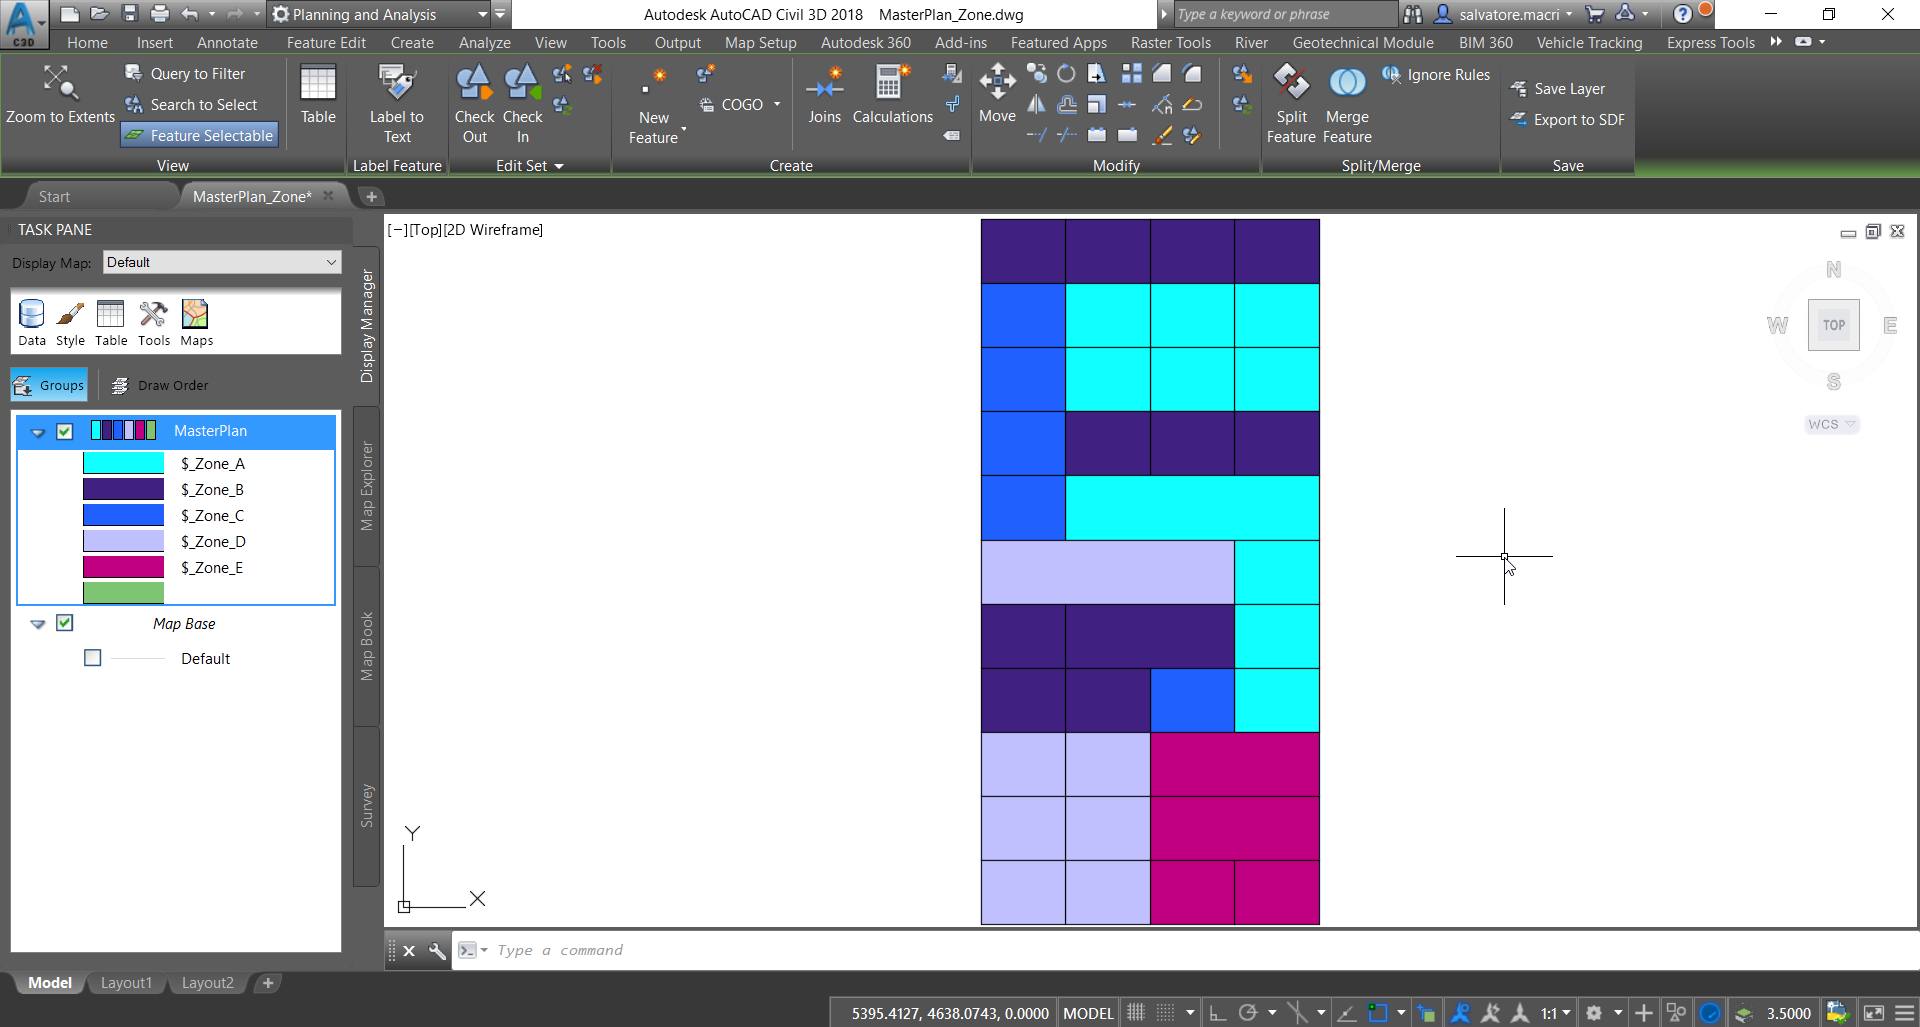The image size is (1920, 1027).
Task: Toggle grid display in status bar
Action: [x=1135, y=1012]
